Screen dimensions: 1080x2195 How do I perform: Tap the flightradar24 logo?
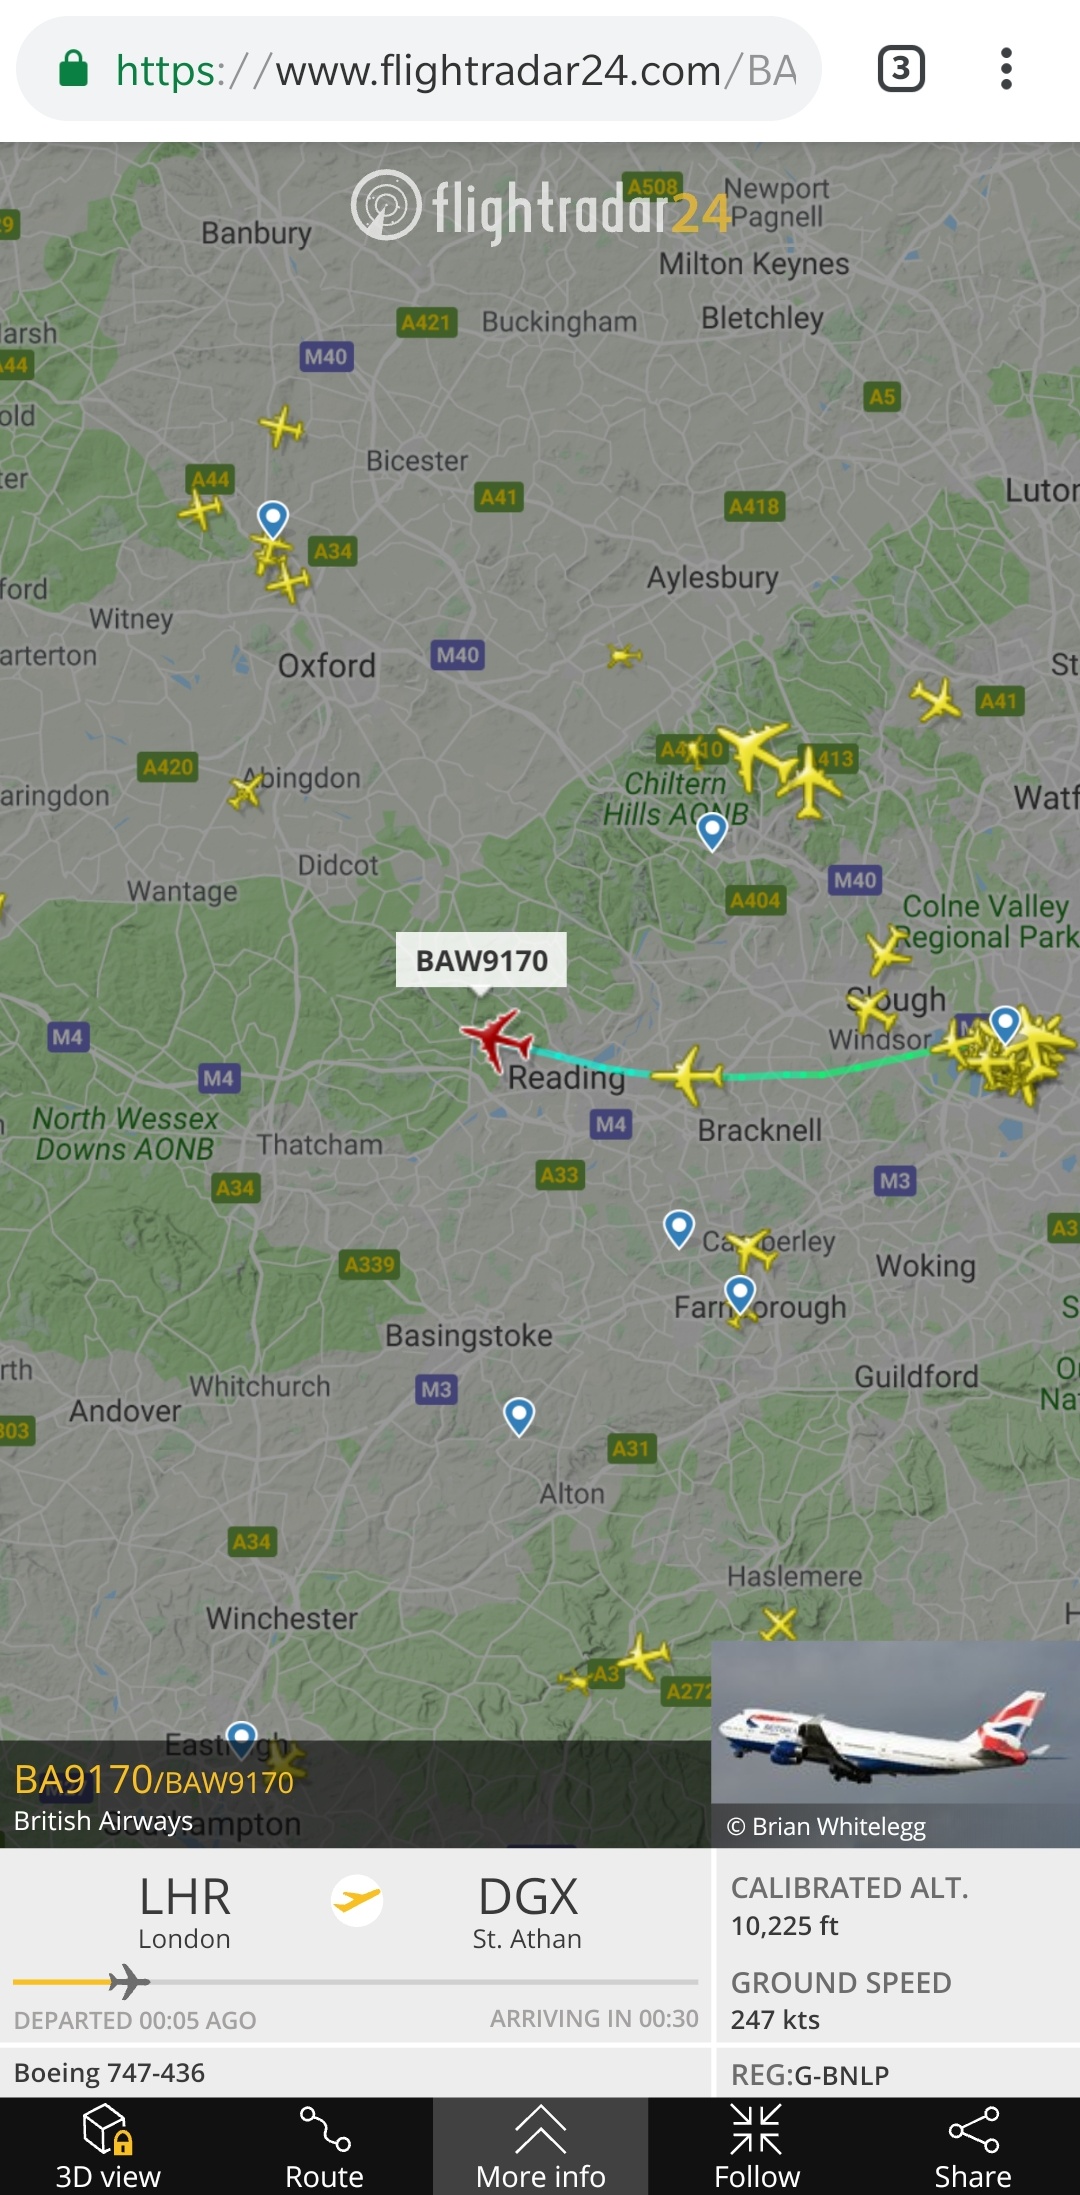pyautogui.click(x=541, y=208)
